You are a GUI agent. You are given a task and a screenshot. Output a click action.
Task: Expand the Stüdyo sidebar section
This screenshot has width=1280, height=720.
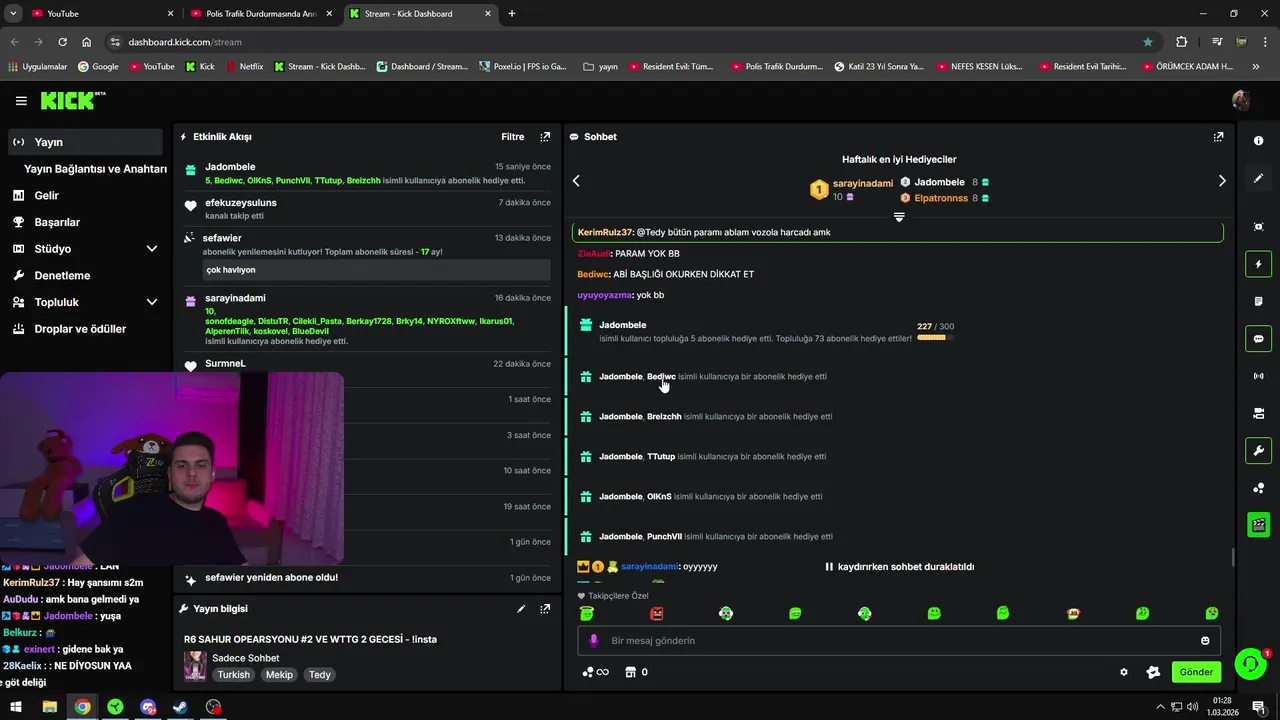click(152, 249)
